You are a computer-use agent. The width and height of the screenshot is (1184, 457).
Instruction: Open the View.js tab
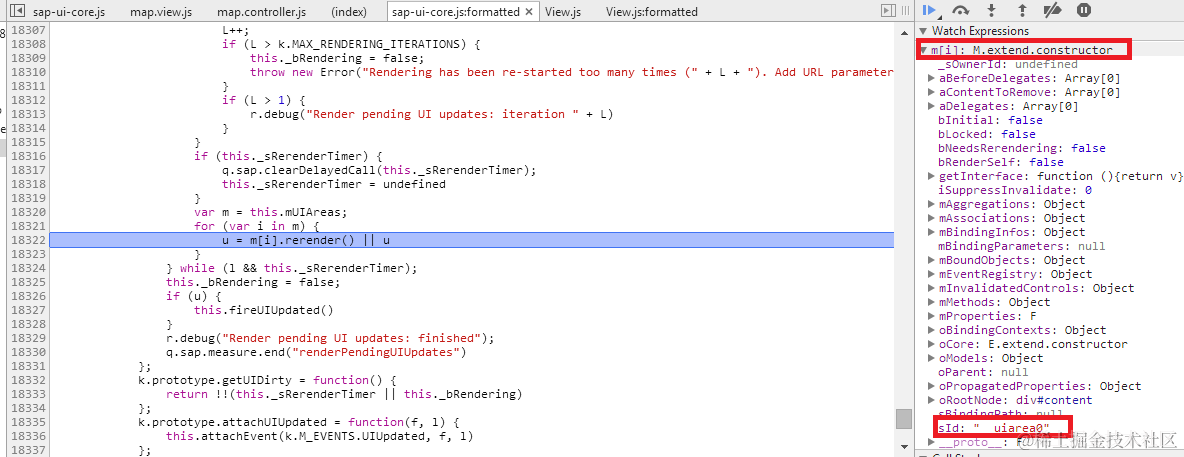563,11
